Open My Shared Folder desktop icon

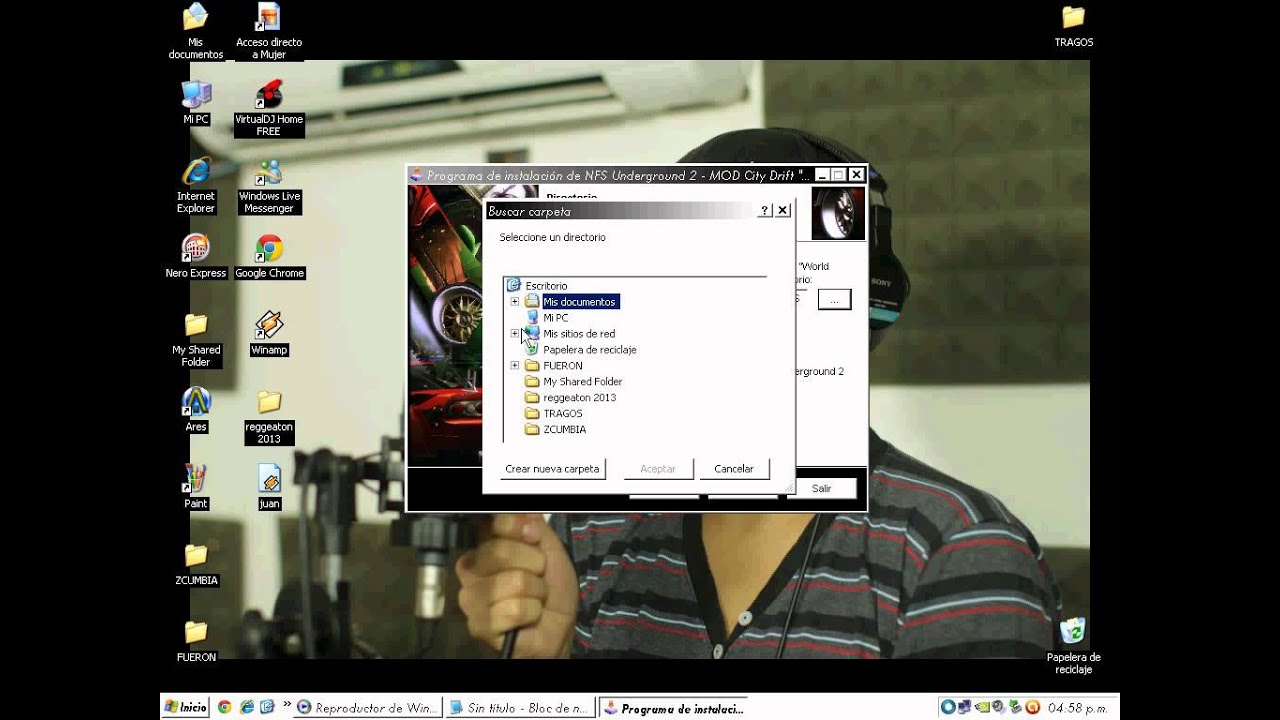[x=196, y=339]
